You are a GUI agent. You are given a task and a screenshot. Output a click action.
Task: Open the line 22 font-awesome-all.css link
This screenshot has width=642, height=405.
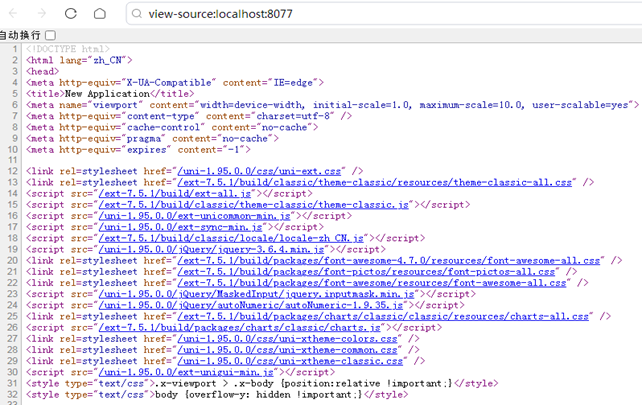(372, 283)
